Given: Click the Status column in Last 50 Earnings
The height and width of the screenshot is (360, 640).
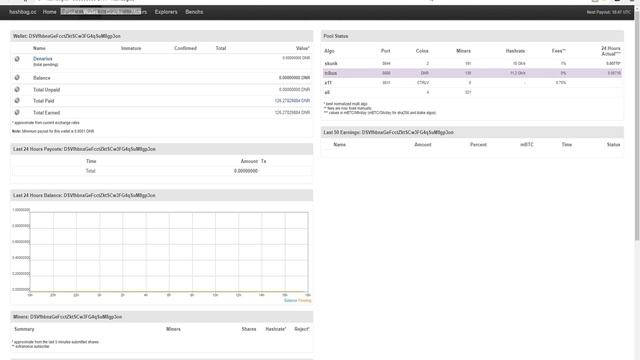Looking at the screenshot, I should (x=613, y=144).
